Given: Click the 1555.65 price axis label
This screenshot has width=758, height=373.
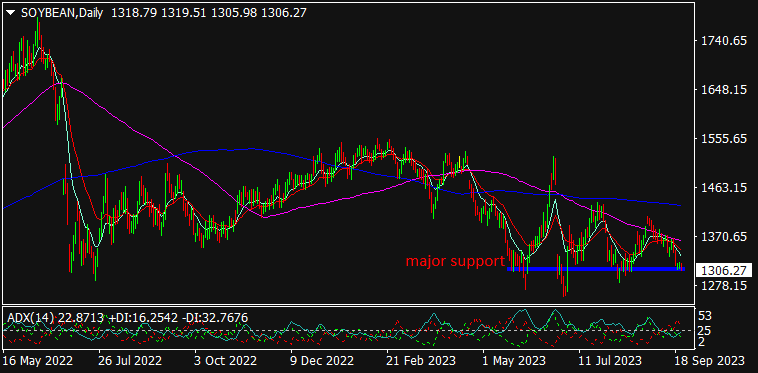Looking at the screenshot, I should point(723,139).
